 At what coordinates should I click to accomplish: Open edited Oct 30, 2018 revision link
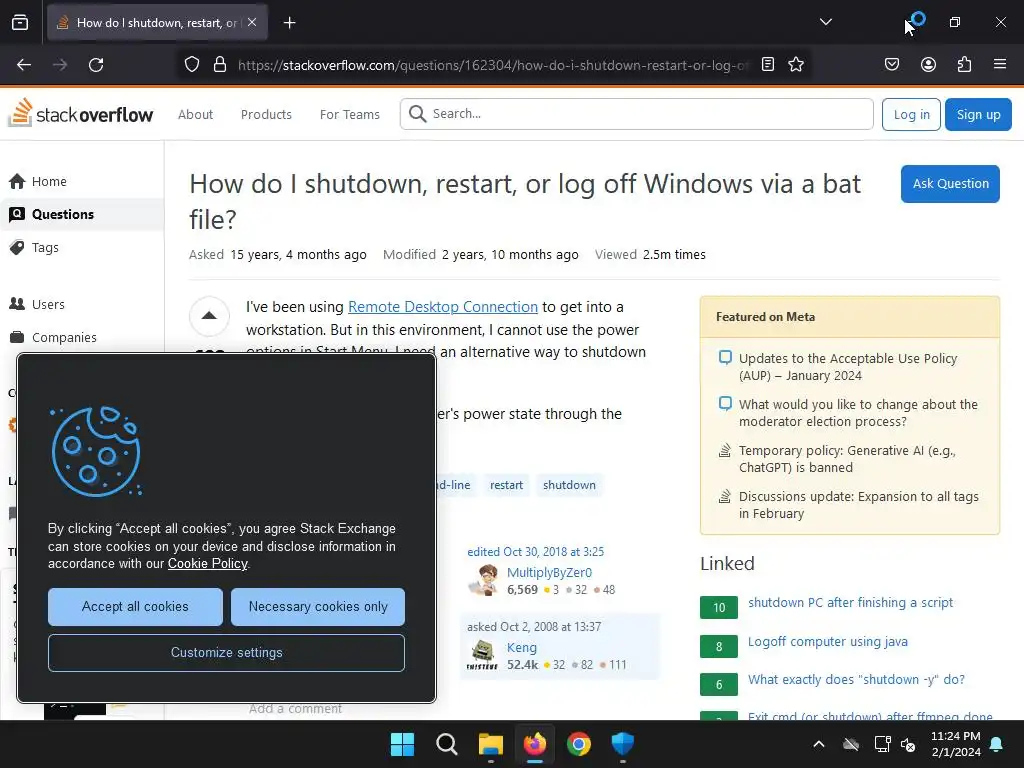click(x=535, y=552)
